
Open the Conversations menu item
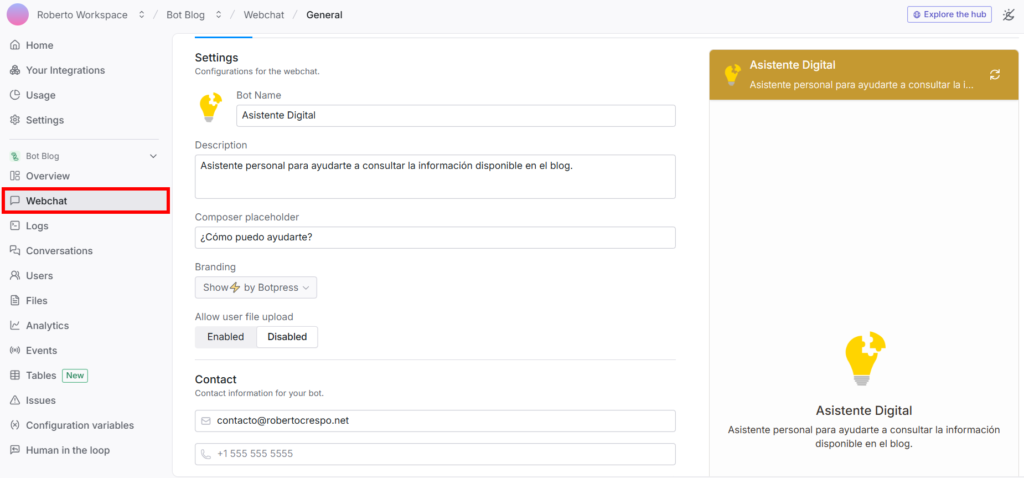(x=51, y=251)
